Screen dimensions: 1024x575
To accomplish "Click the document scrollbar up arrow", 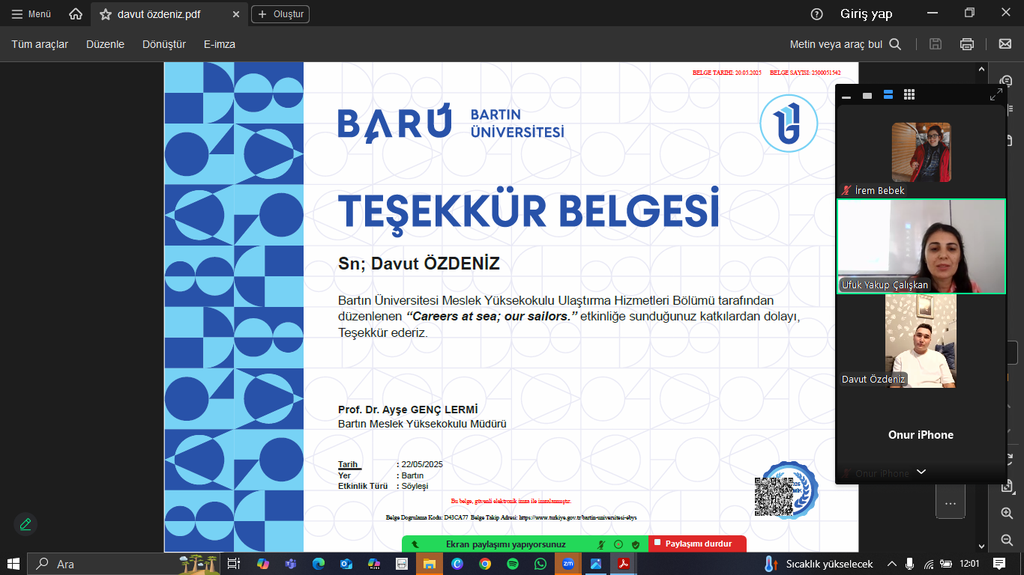I will 982,69.
